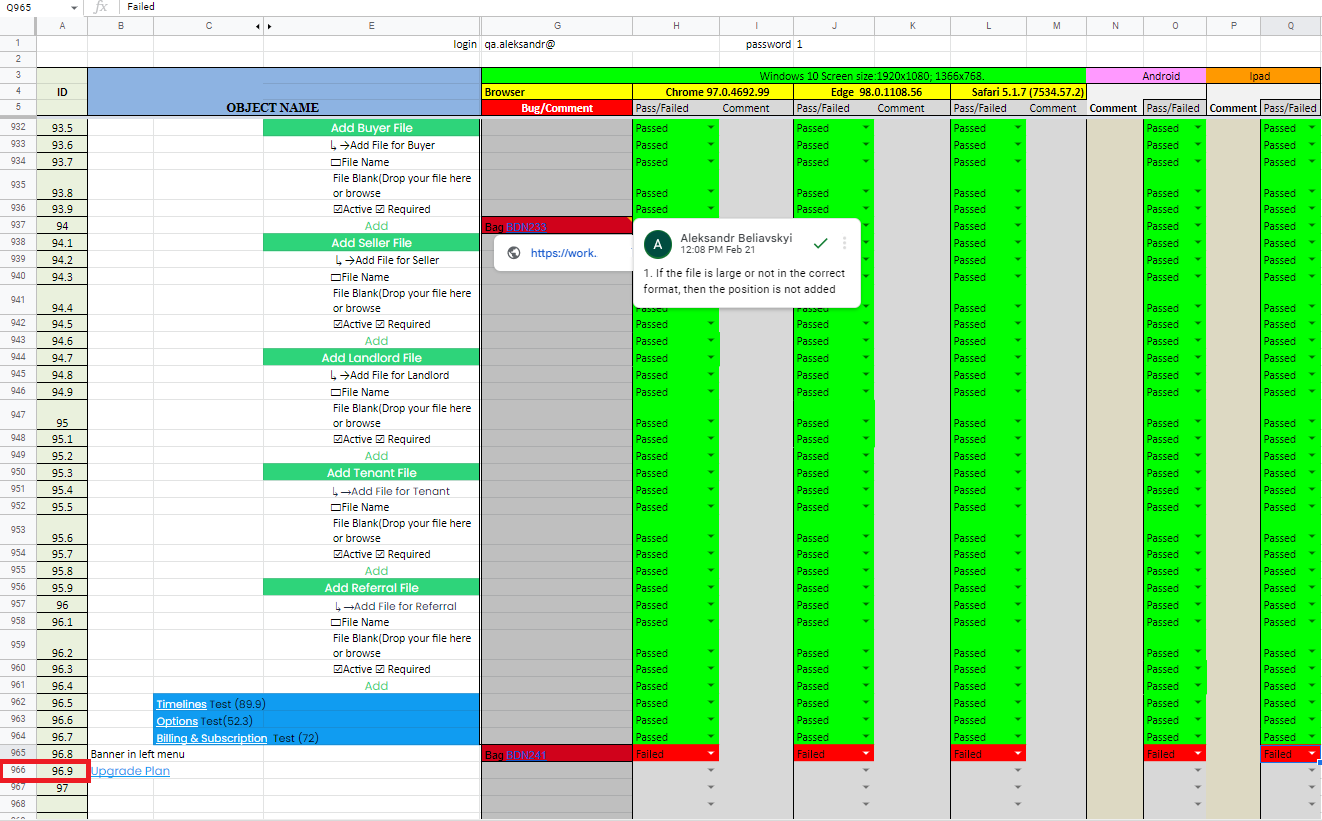Select the 'Edge 98.0.1108.56' header cell
The height and width of the screenshot is (821, 1322).
872,92
